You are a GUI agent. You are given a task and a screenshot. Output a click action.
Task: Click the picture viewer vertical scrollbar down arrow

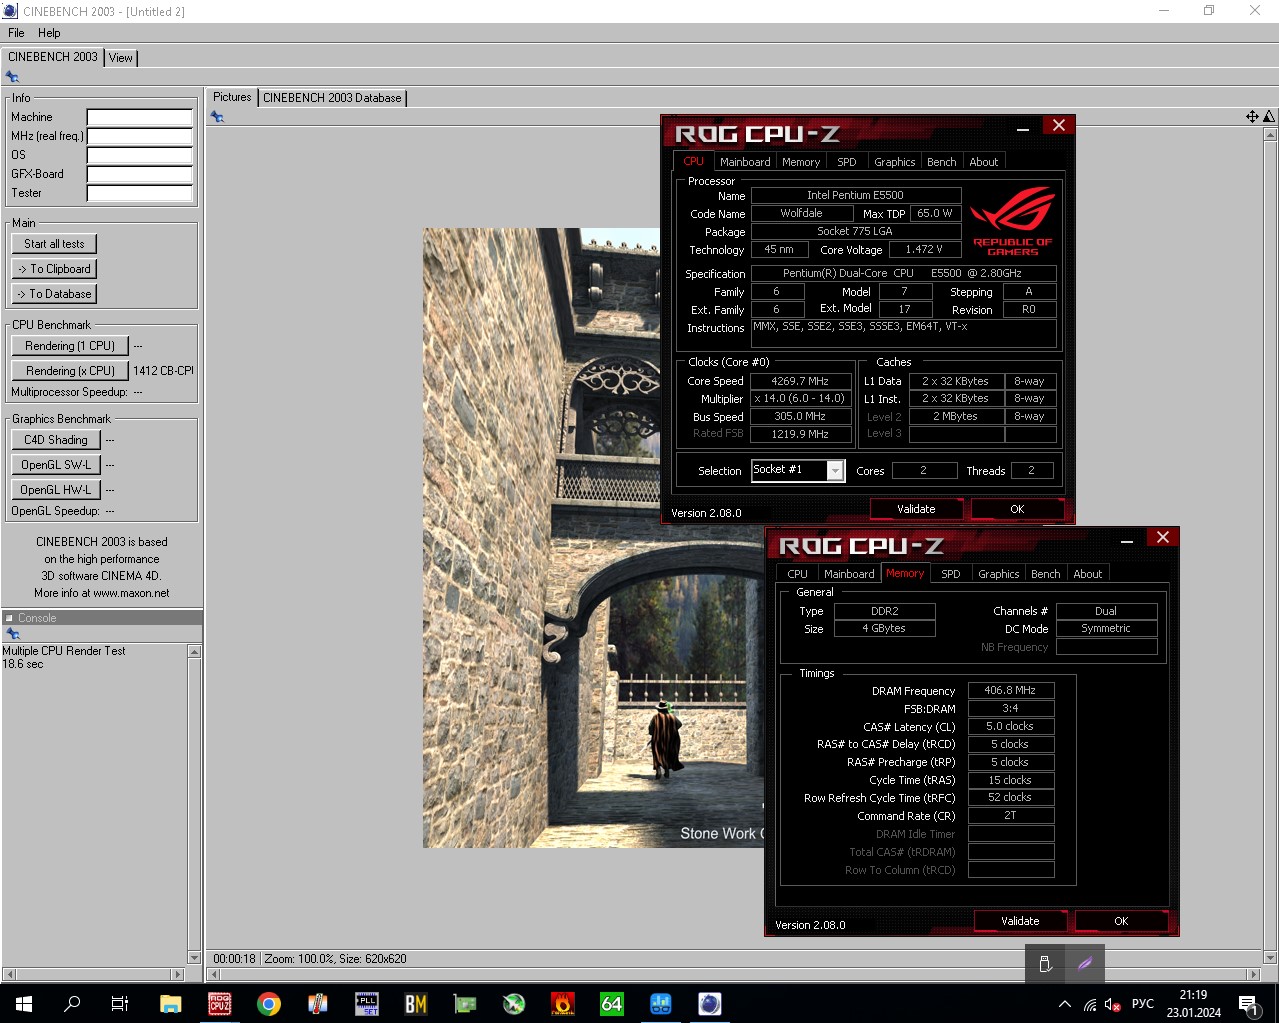click(x=1270, y=957)
